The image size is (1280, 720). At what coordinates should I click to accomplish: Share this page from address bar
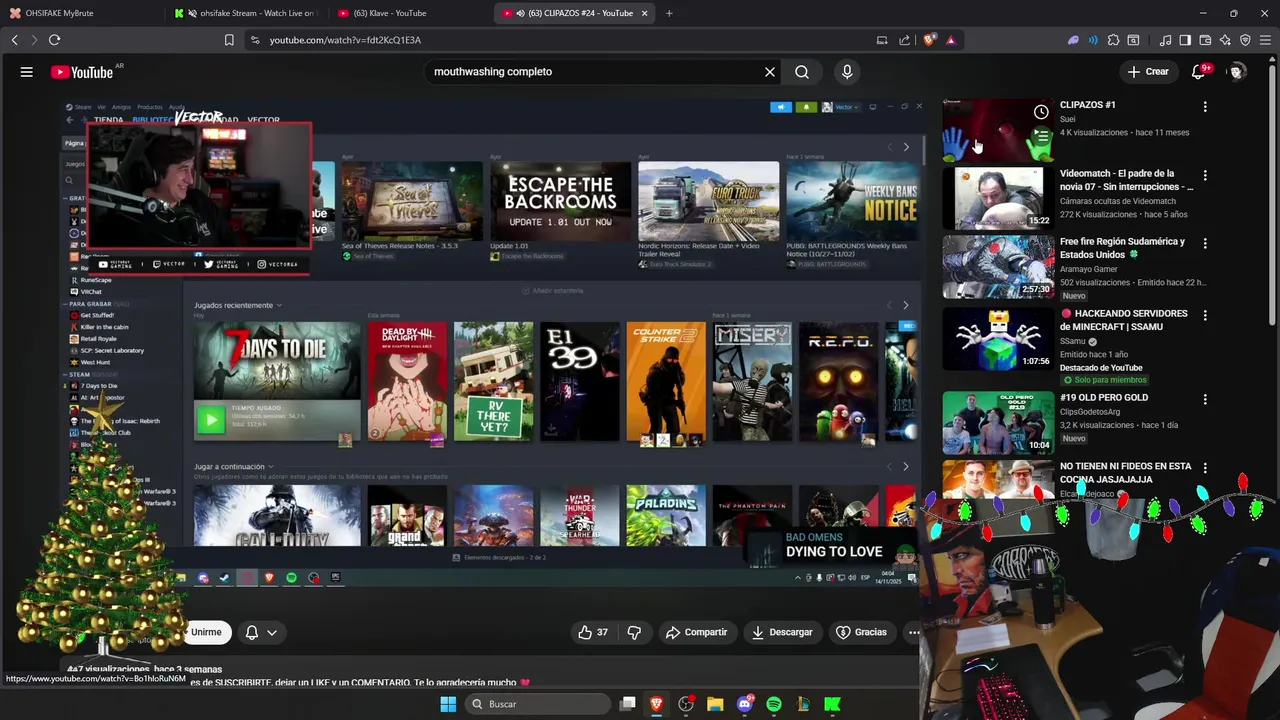(x=905, y=40)
